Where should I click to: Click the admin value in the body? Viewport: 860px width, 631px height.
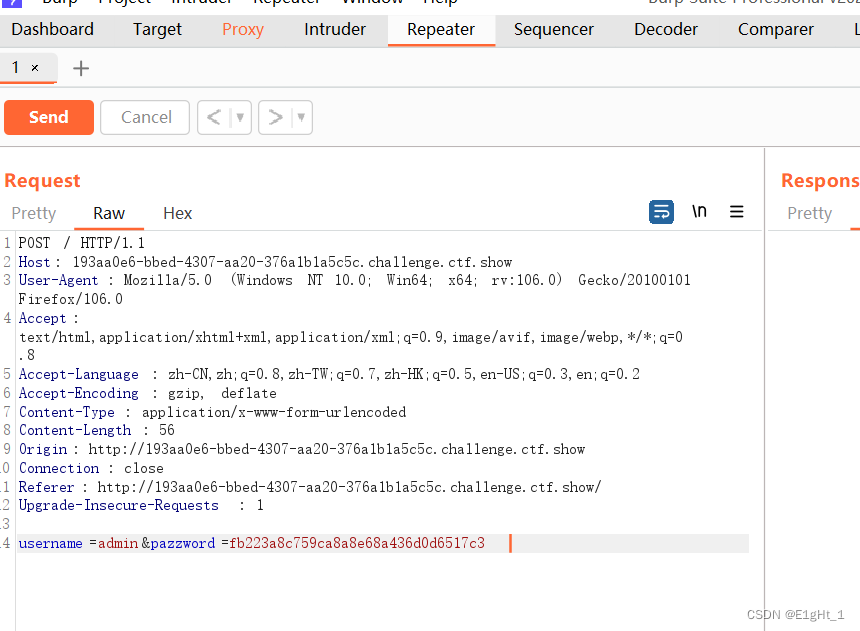click(x=118, y=543)
